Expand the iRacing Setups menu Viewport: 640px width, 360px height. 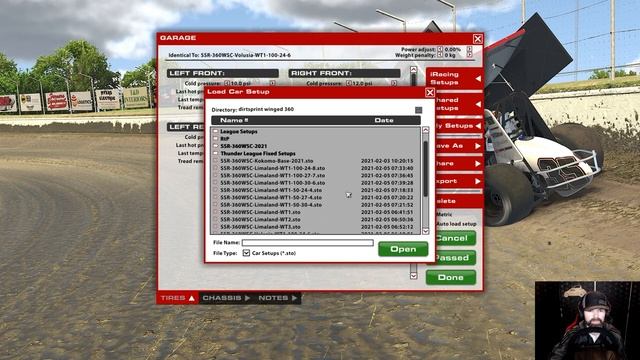point(455,78)
